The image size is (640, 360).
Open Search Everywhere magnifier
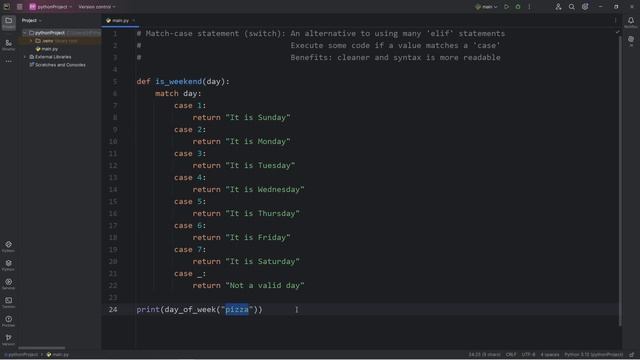tap(572, 7)
